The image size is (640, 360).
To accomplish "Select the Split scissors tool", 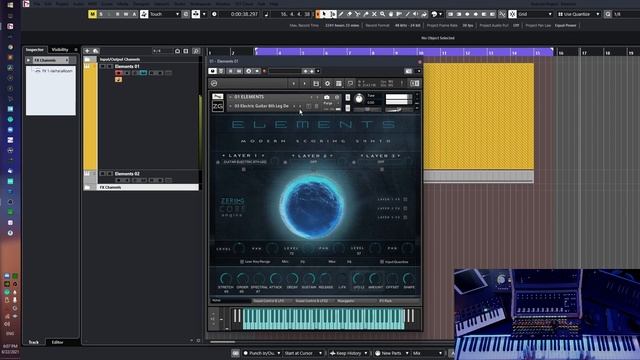I will click(358, 14).
